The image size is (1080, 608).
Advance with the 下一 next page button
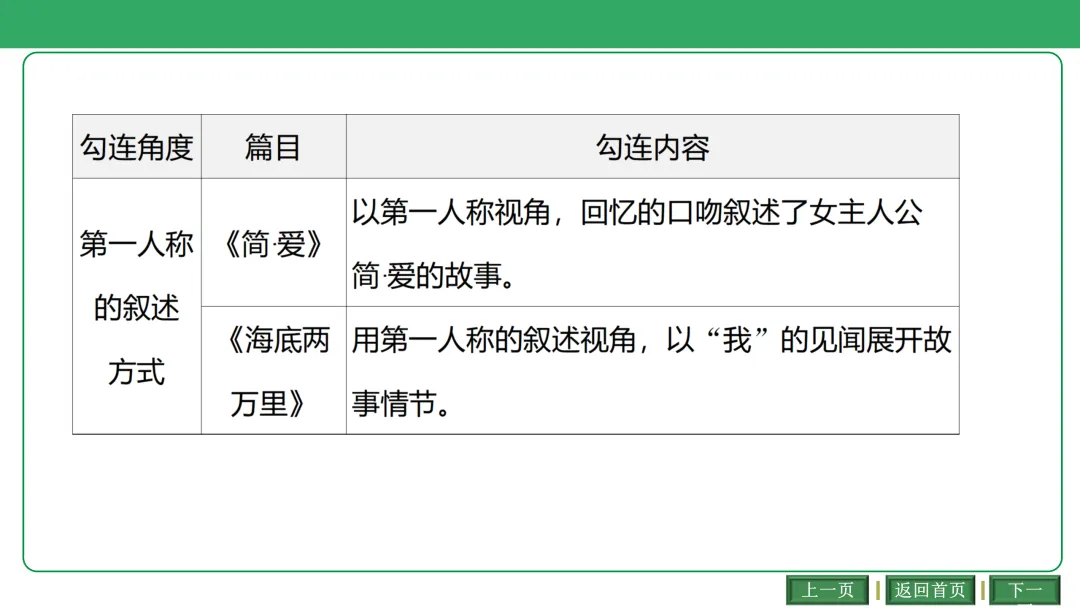click(1025, 590)
